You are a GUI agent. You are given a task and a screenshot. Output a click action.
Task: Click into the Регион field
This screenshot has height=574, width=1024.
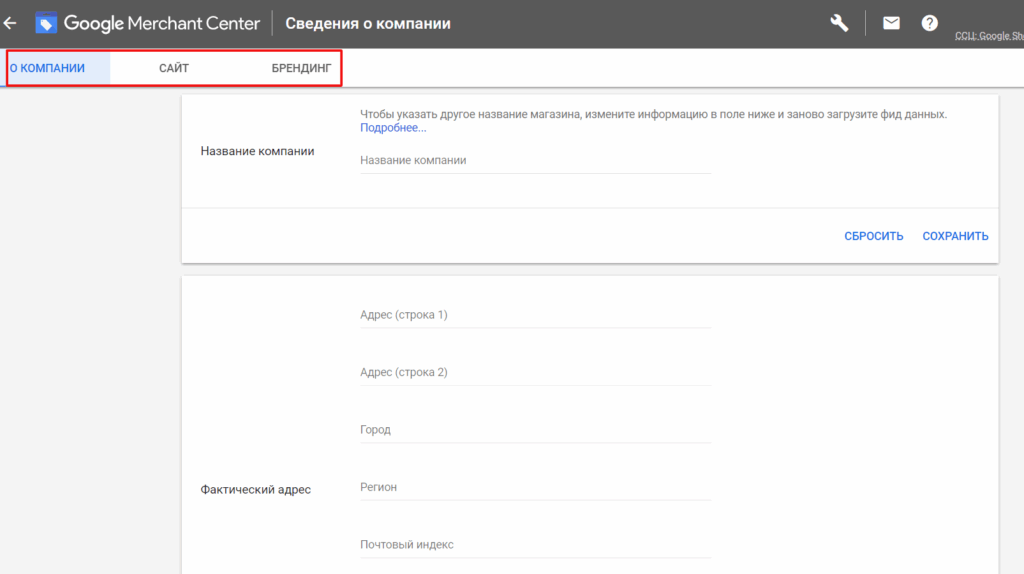(535, 487)
